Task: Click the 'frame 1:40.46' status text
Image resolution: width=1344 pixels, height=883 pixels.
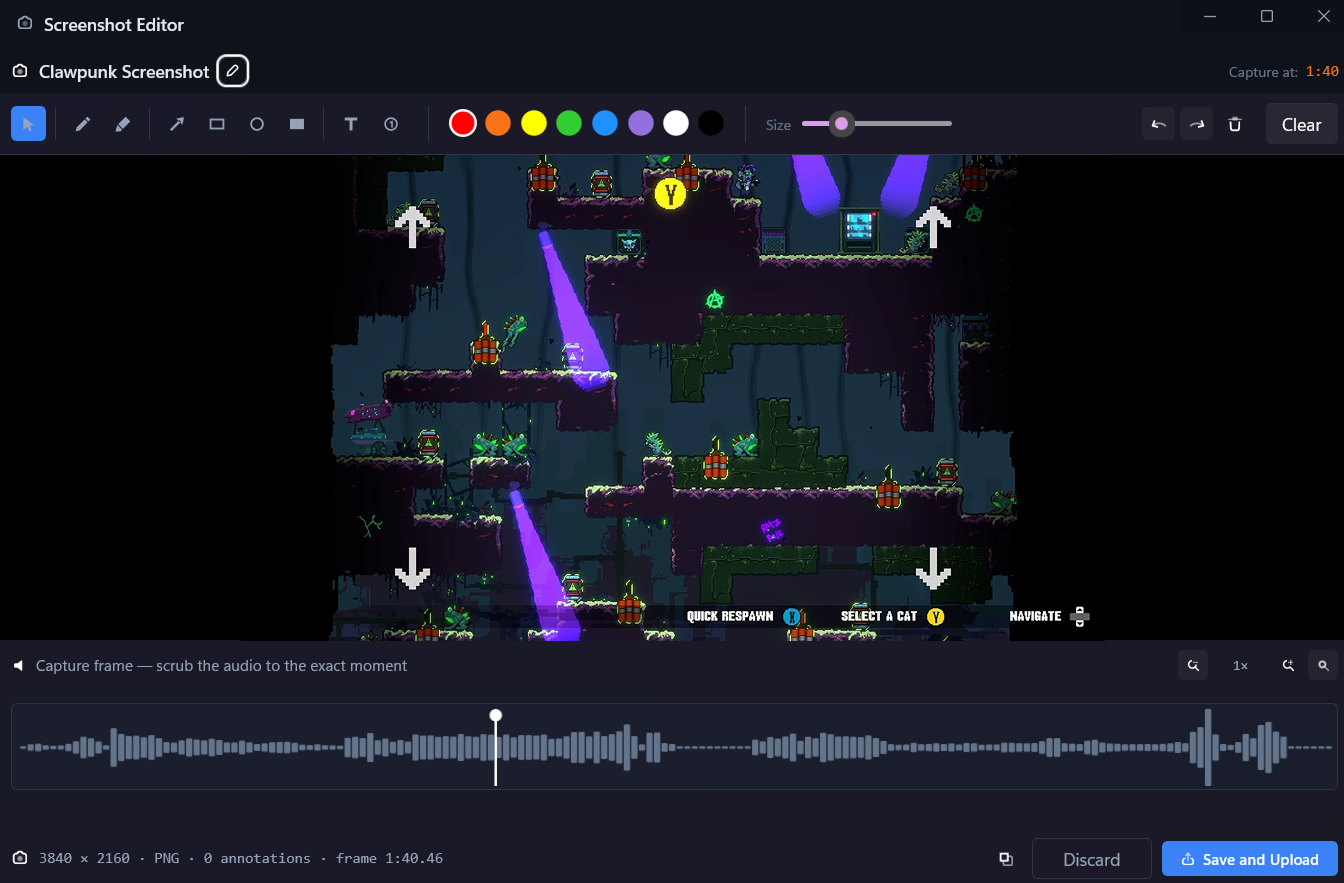Action: coord(389,858)
